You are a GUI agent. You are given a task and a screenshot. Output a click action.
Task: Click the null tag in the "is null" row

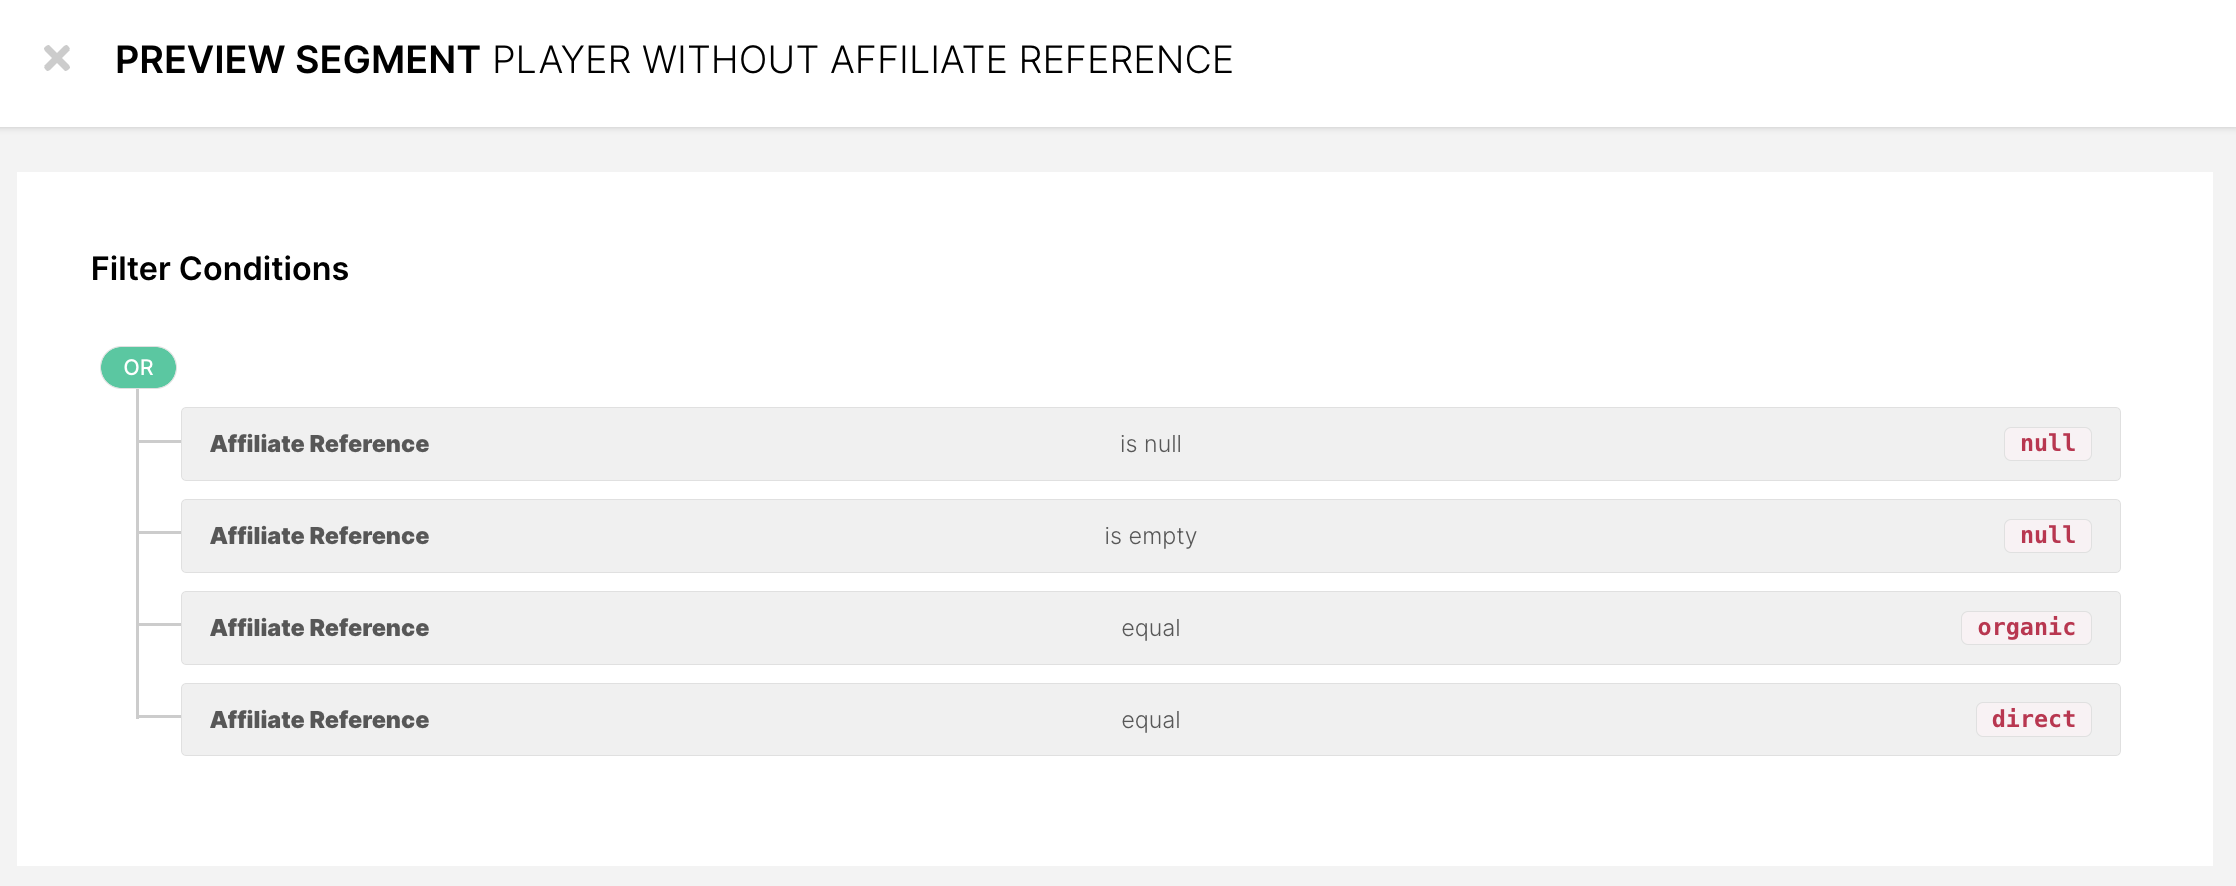(x=2047, y=444)
